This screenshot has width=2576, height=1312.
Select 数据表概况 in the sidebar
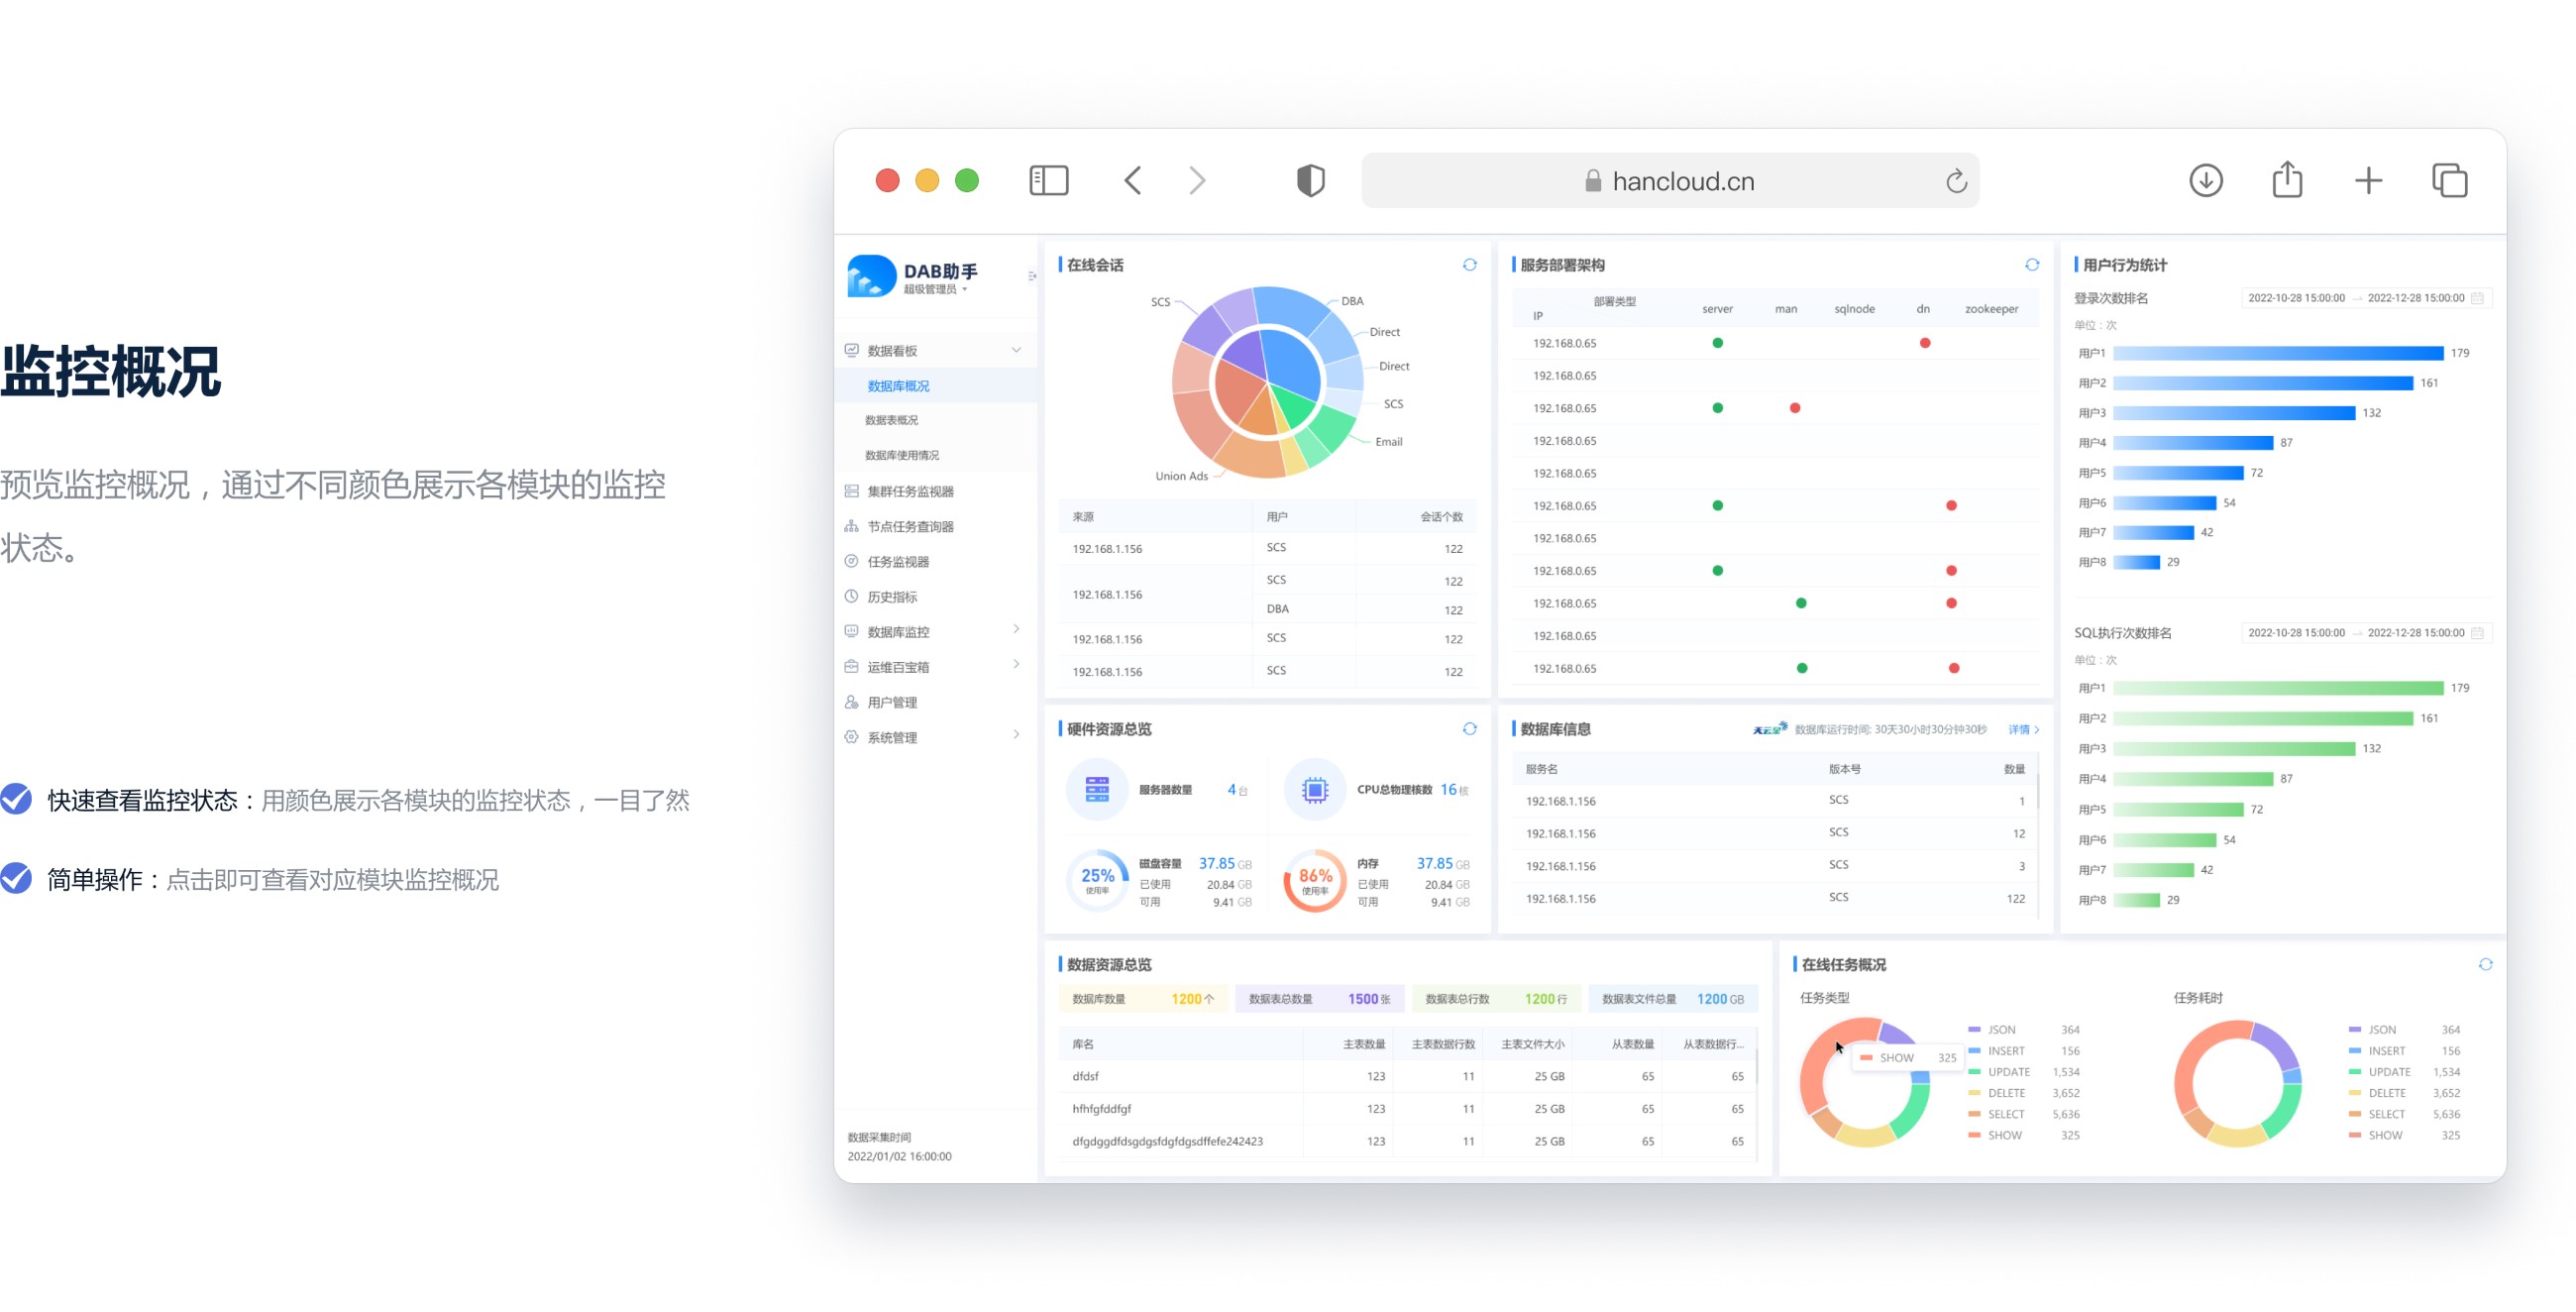891,420
